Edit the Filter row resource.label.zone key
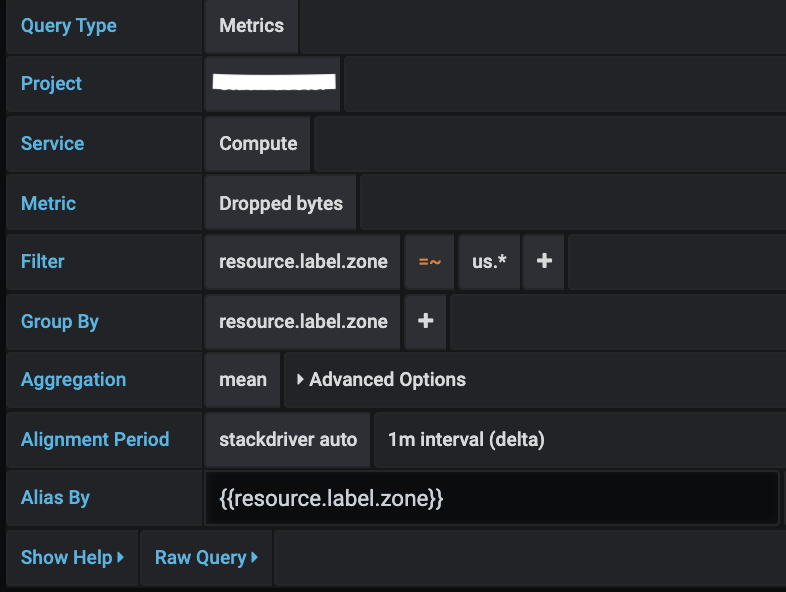Image resolution: width=786 pixels, height=592 pixels. coord(303,262)
